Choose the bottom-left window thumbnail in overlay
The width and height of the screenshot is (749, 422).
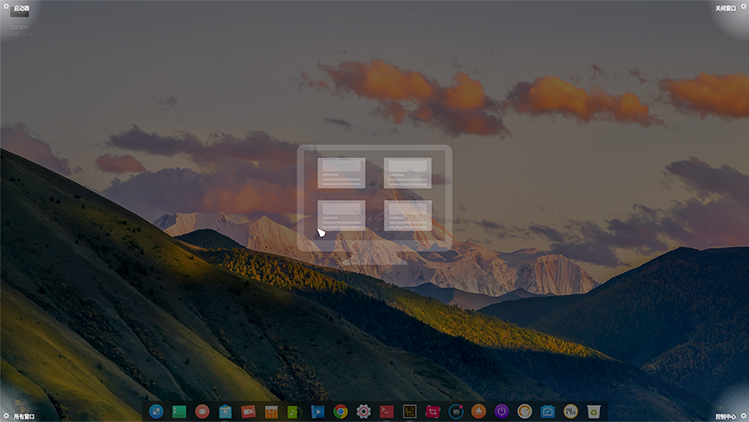(x=341, y=215)
